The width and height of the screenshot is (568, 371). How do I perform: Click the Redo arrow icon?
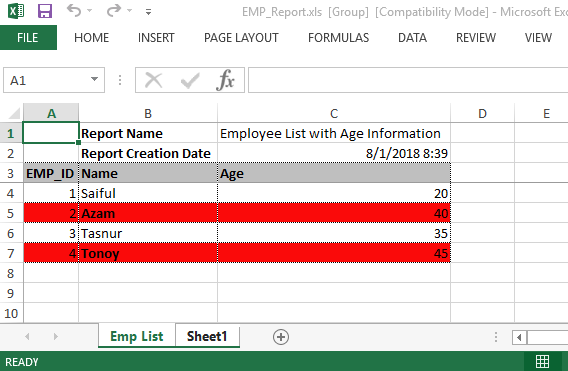pos(114,11)
